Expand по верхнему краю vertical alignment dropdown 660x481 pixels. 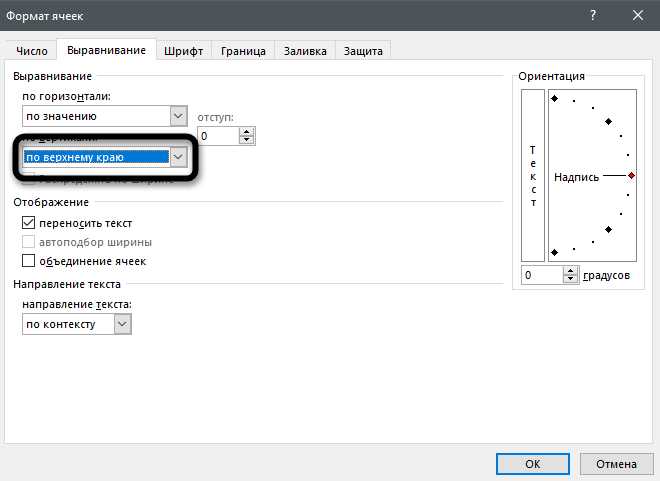click(178, 157)
